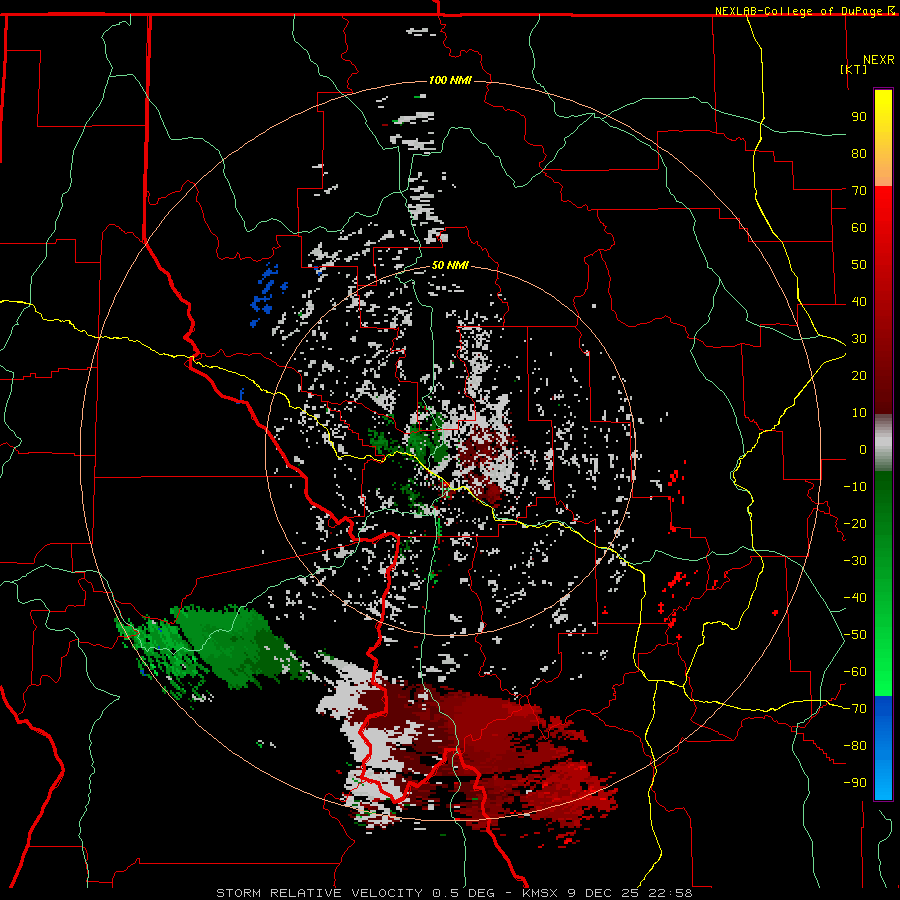The image size is (900, 900).
Task: Click the positive 80 scale value
Action: click(859, 154)
